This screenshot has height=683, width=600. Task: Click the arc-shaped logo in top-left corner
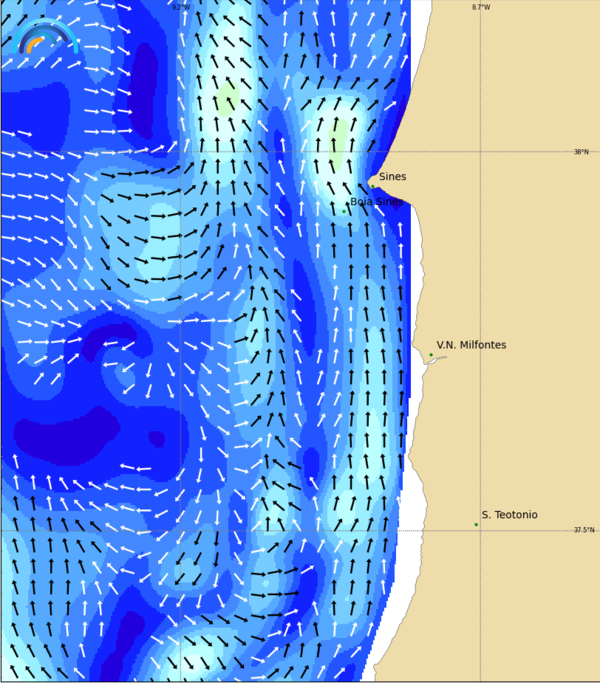pos(46,37)
